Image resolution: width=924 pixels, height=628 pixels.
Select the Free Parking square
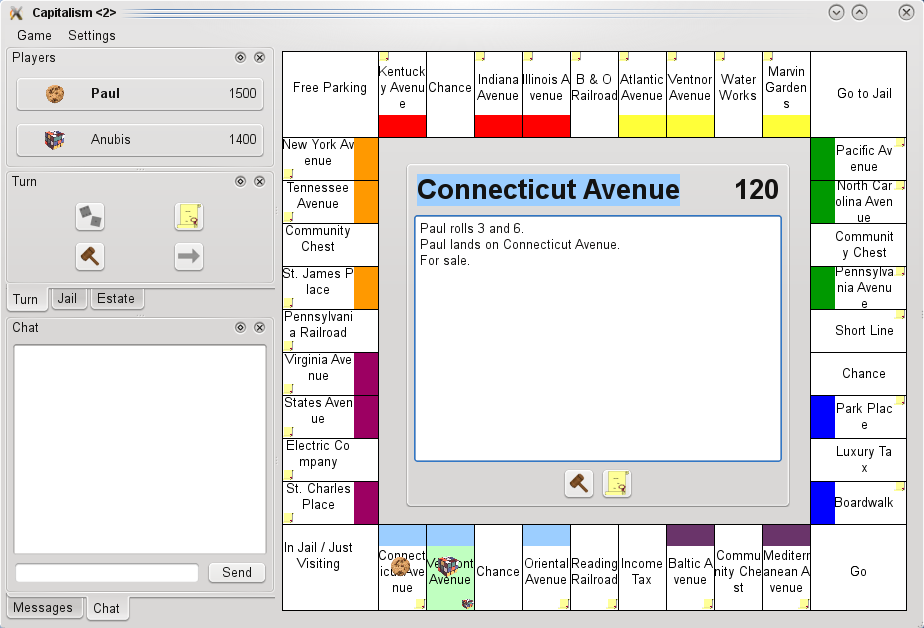pyautogui.click(x=330, y=94)
